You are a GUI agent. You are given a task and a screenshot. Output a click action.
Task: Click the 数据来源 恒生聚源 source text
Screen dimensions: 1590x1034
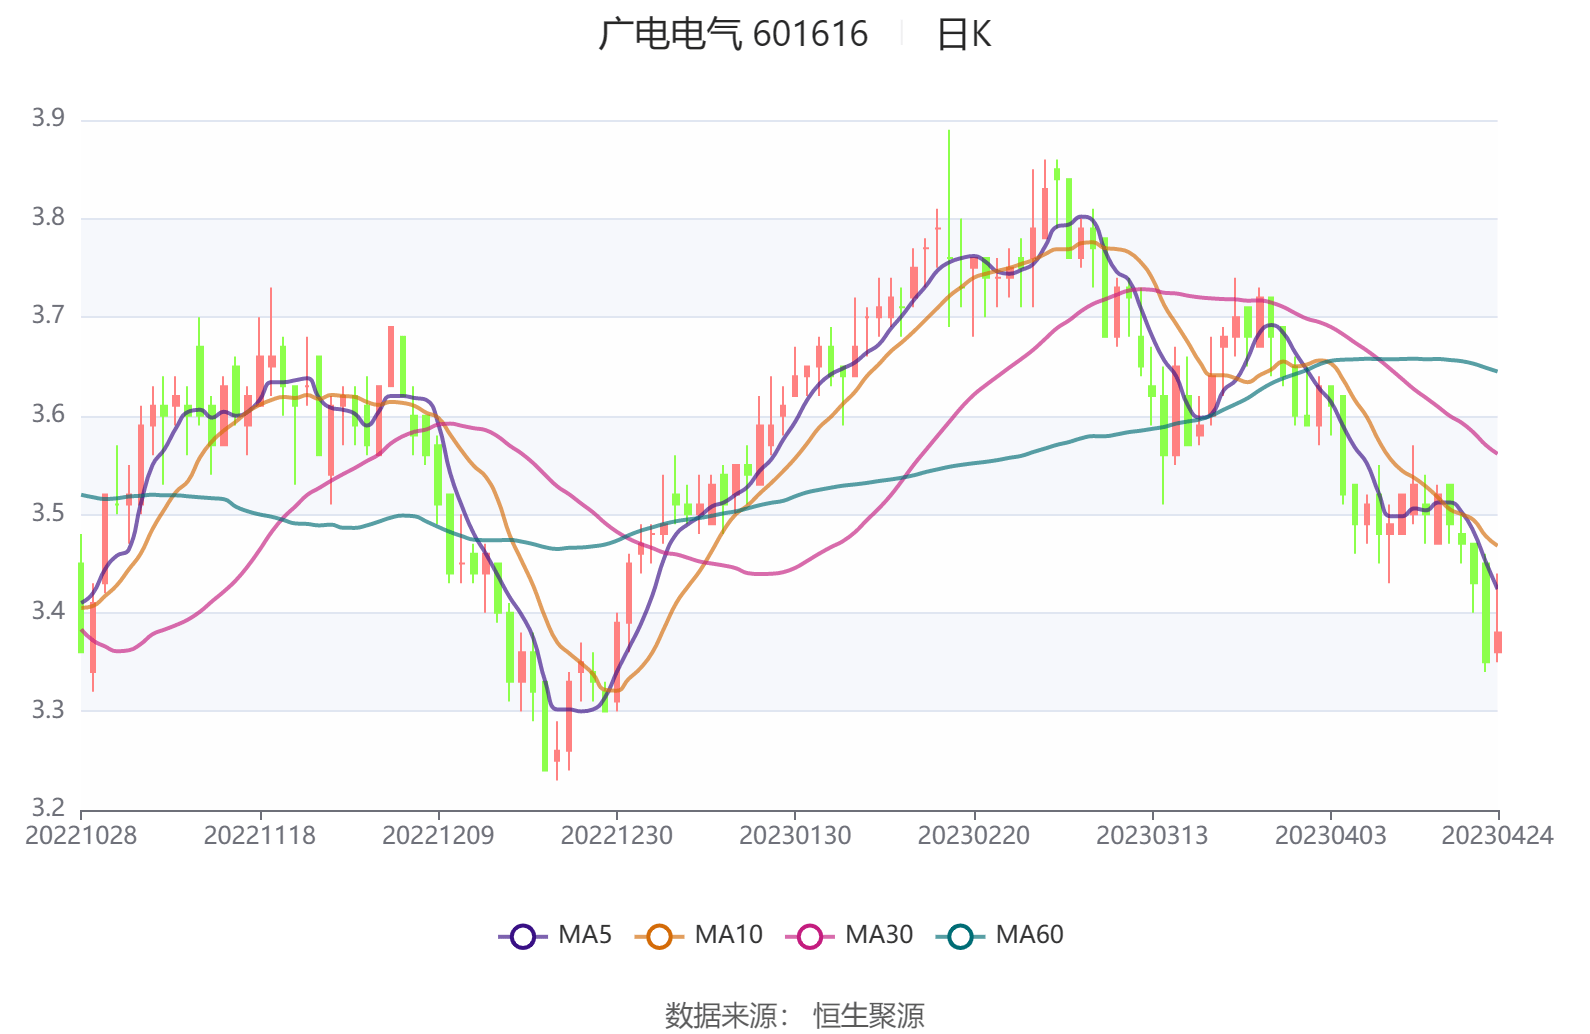tap(795, 1016)
